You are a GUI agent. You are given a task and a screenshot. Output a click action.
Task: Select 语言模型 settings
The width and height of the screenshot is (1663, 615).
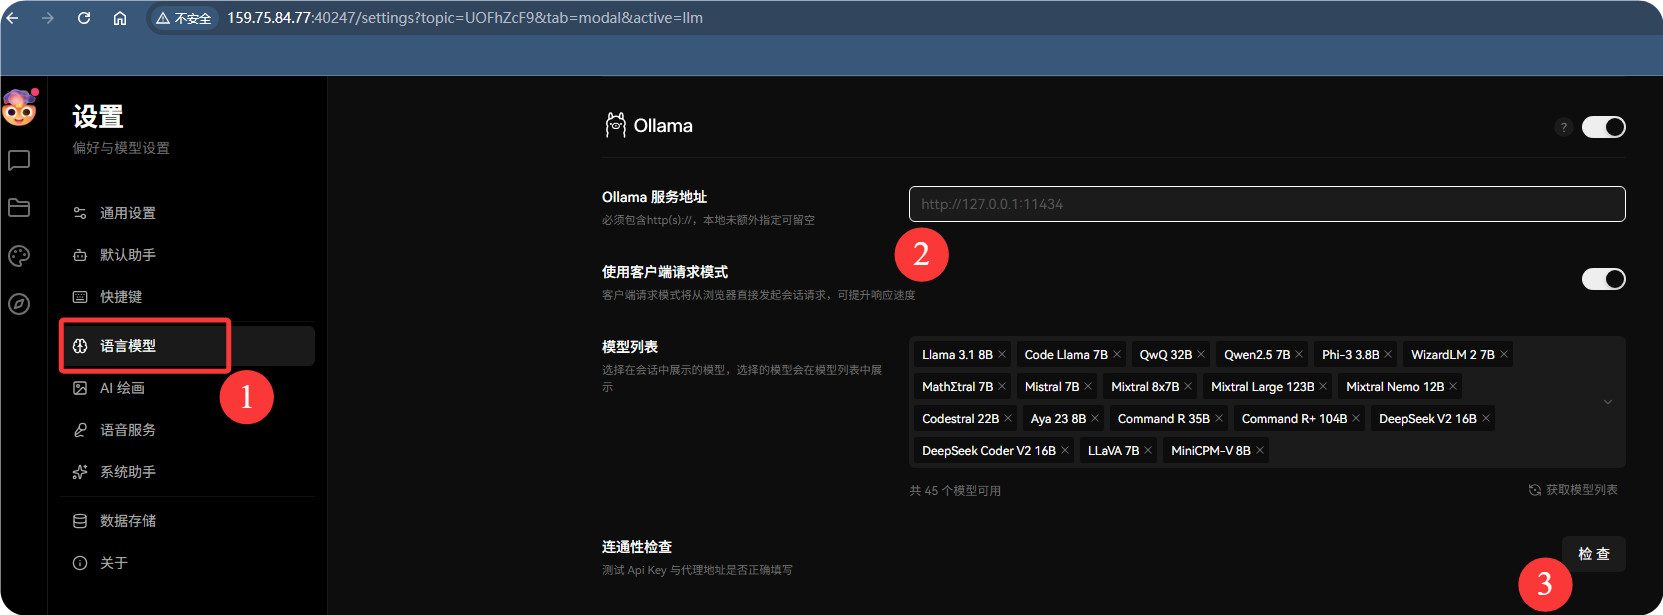(187, 346)
